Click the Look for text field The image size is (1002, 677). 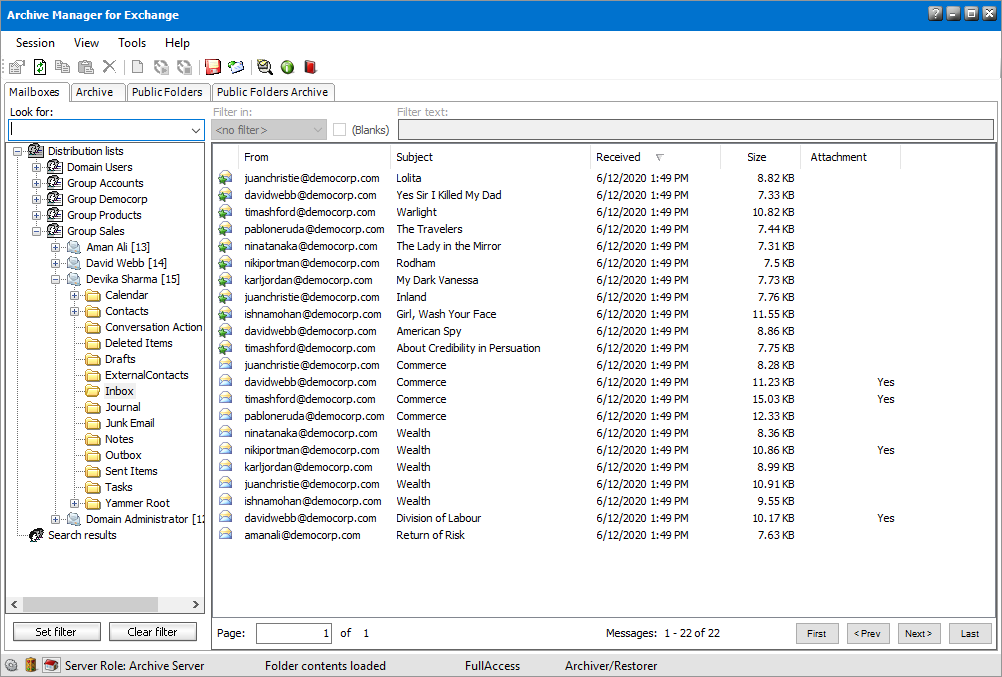(100, 130)
